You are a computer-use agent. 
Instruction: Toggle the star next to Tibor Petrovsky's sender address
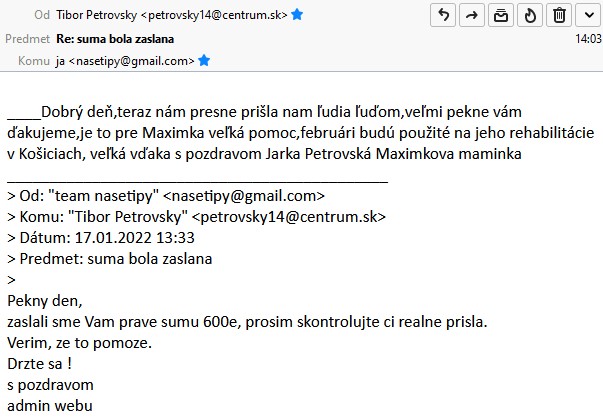[297, 15]
